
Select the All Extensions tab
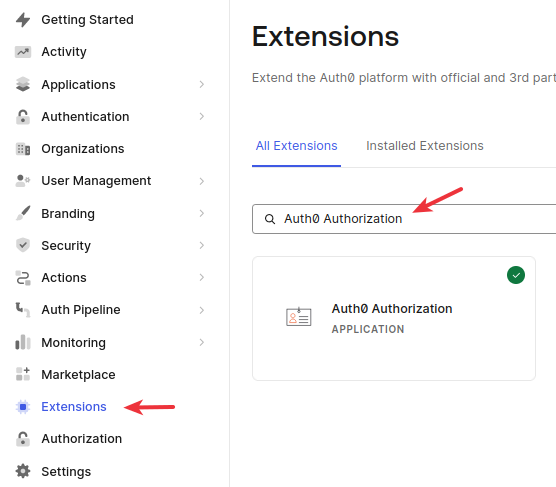[296, 146]
